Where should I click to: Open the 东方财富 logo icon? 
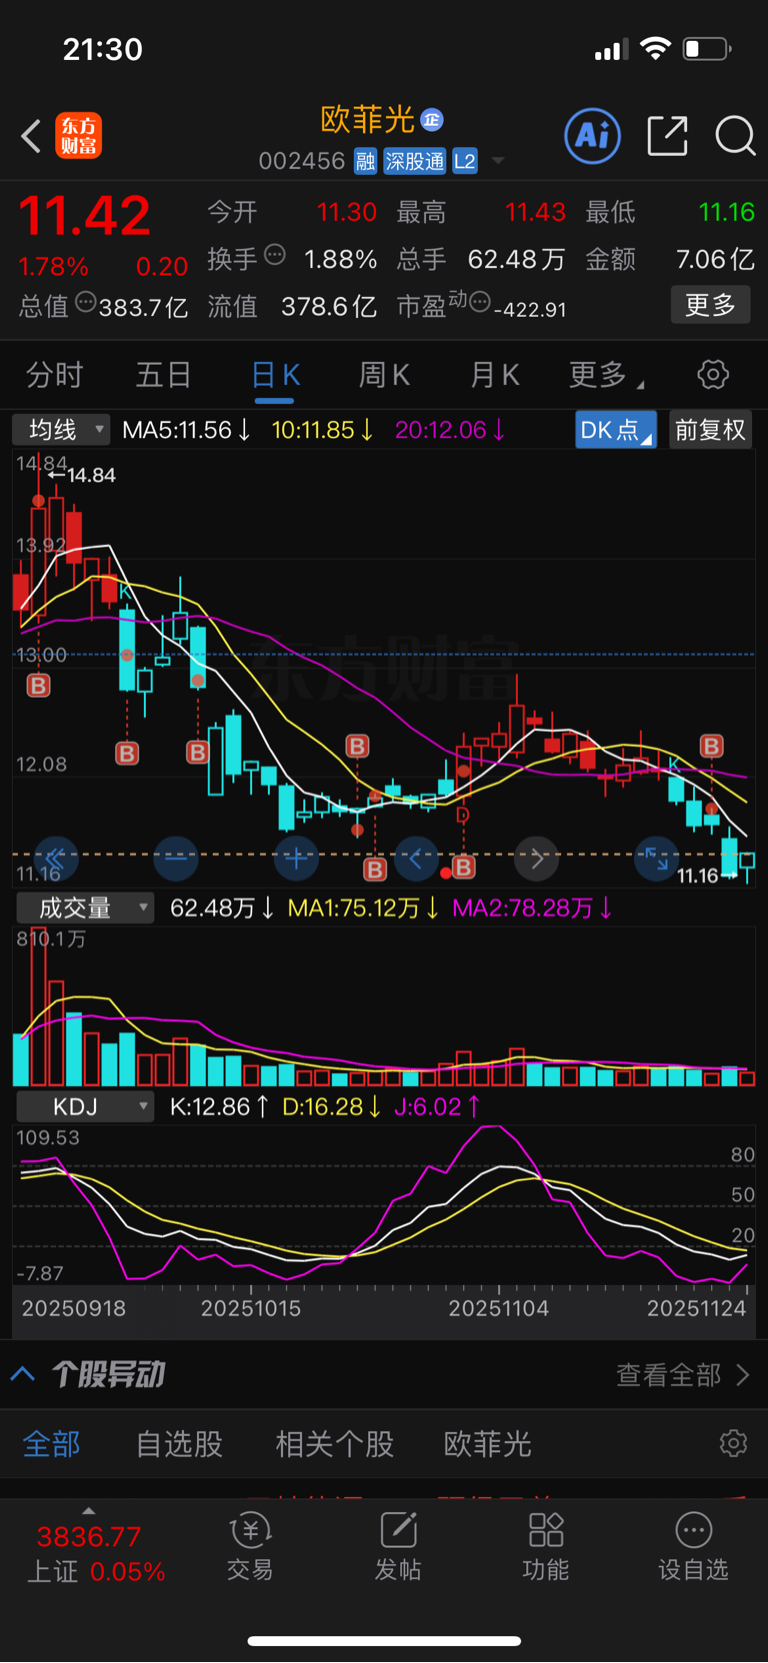pos(78,136)
